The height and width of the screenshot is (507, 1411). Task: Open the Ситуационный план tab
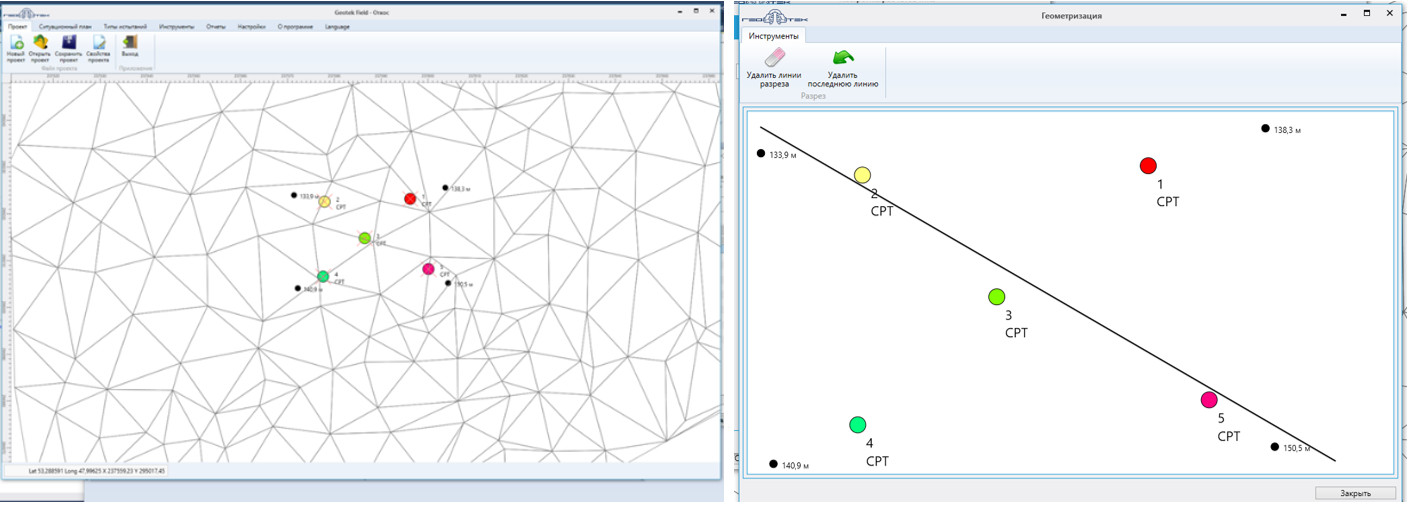pyautogui.click(x=66, y=26)
